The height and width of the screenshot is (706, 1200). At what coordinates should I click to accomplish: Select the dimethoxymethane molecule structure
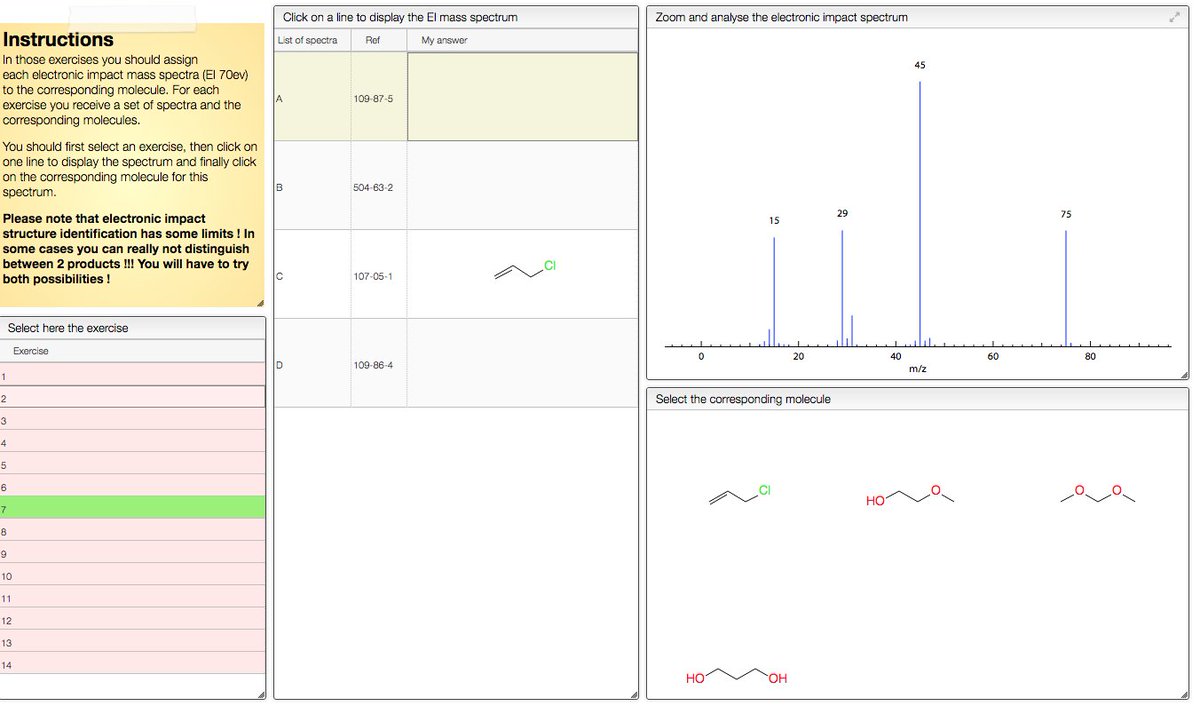1097,494
